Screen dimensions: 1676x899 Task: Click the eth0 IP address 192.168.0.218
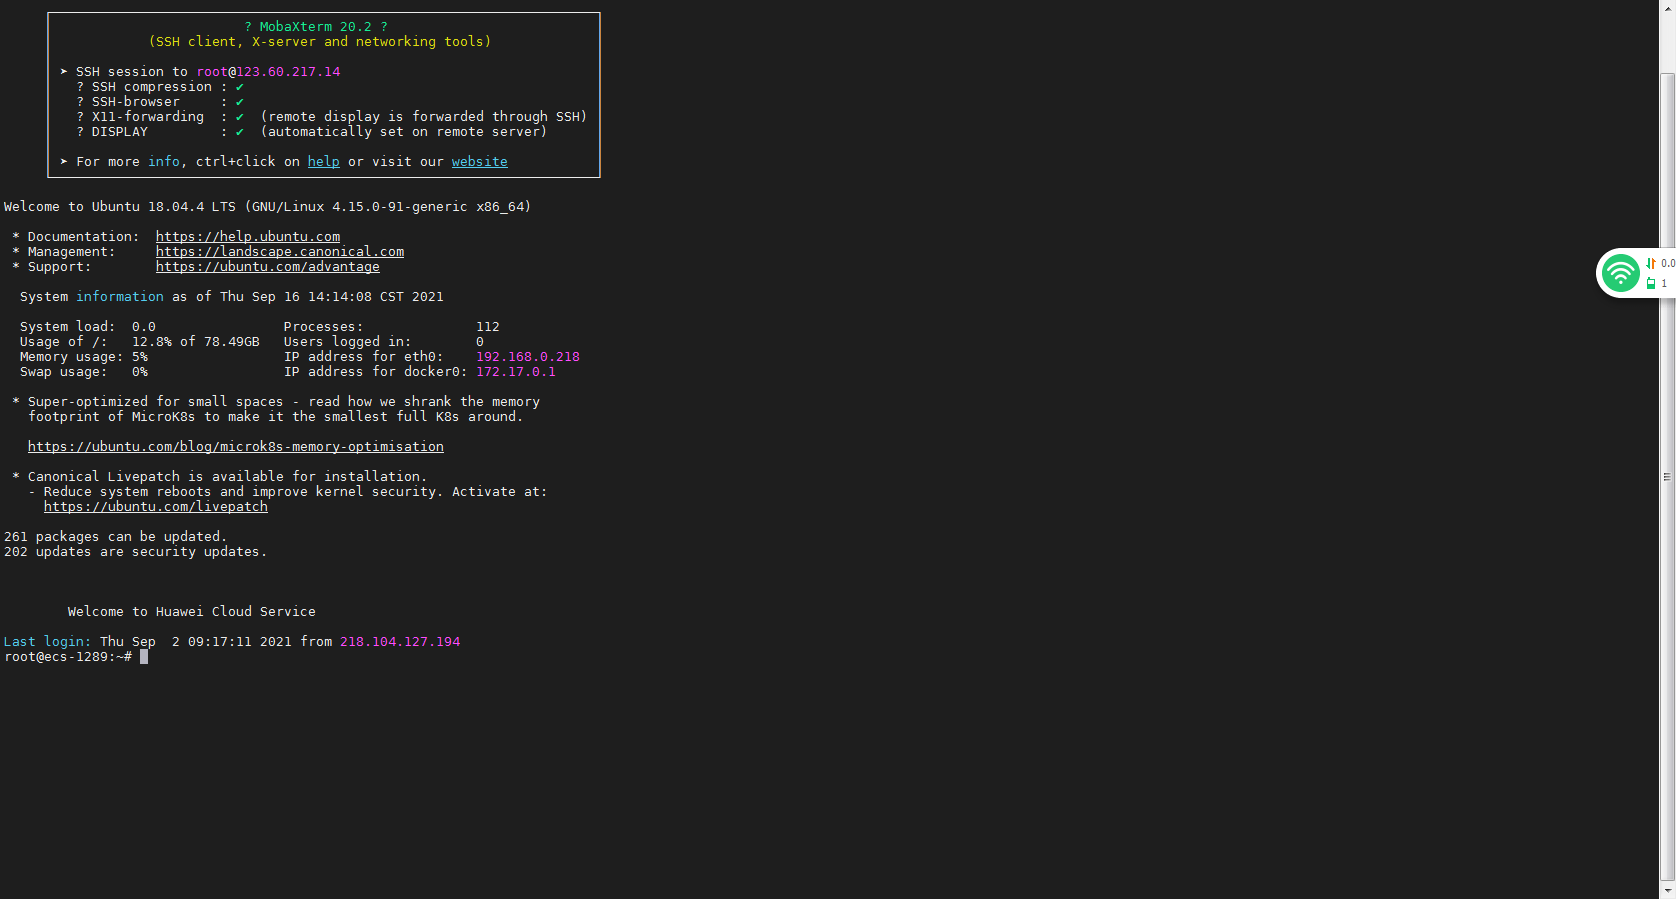coord(528,357)
